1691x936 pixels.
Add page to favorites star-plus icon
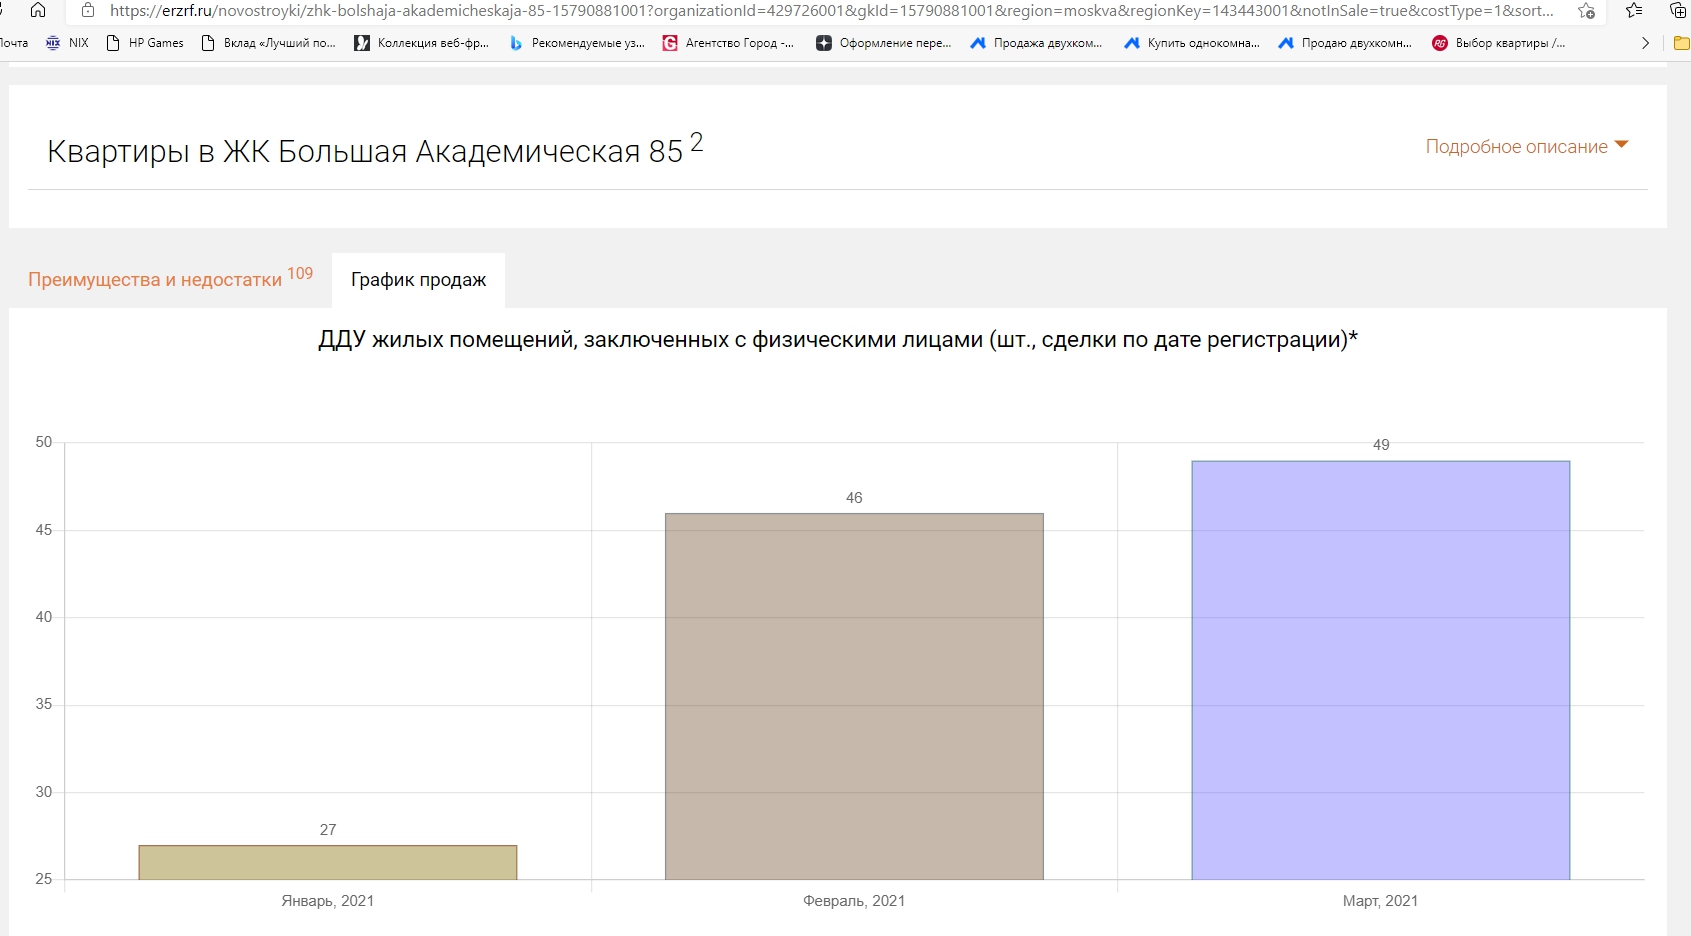[x=1586, y=11]
